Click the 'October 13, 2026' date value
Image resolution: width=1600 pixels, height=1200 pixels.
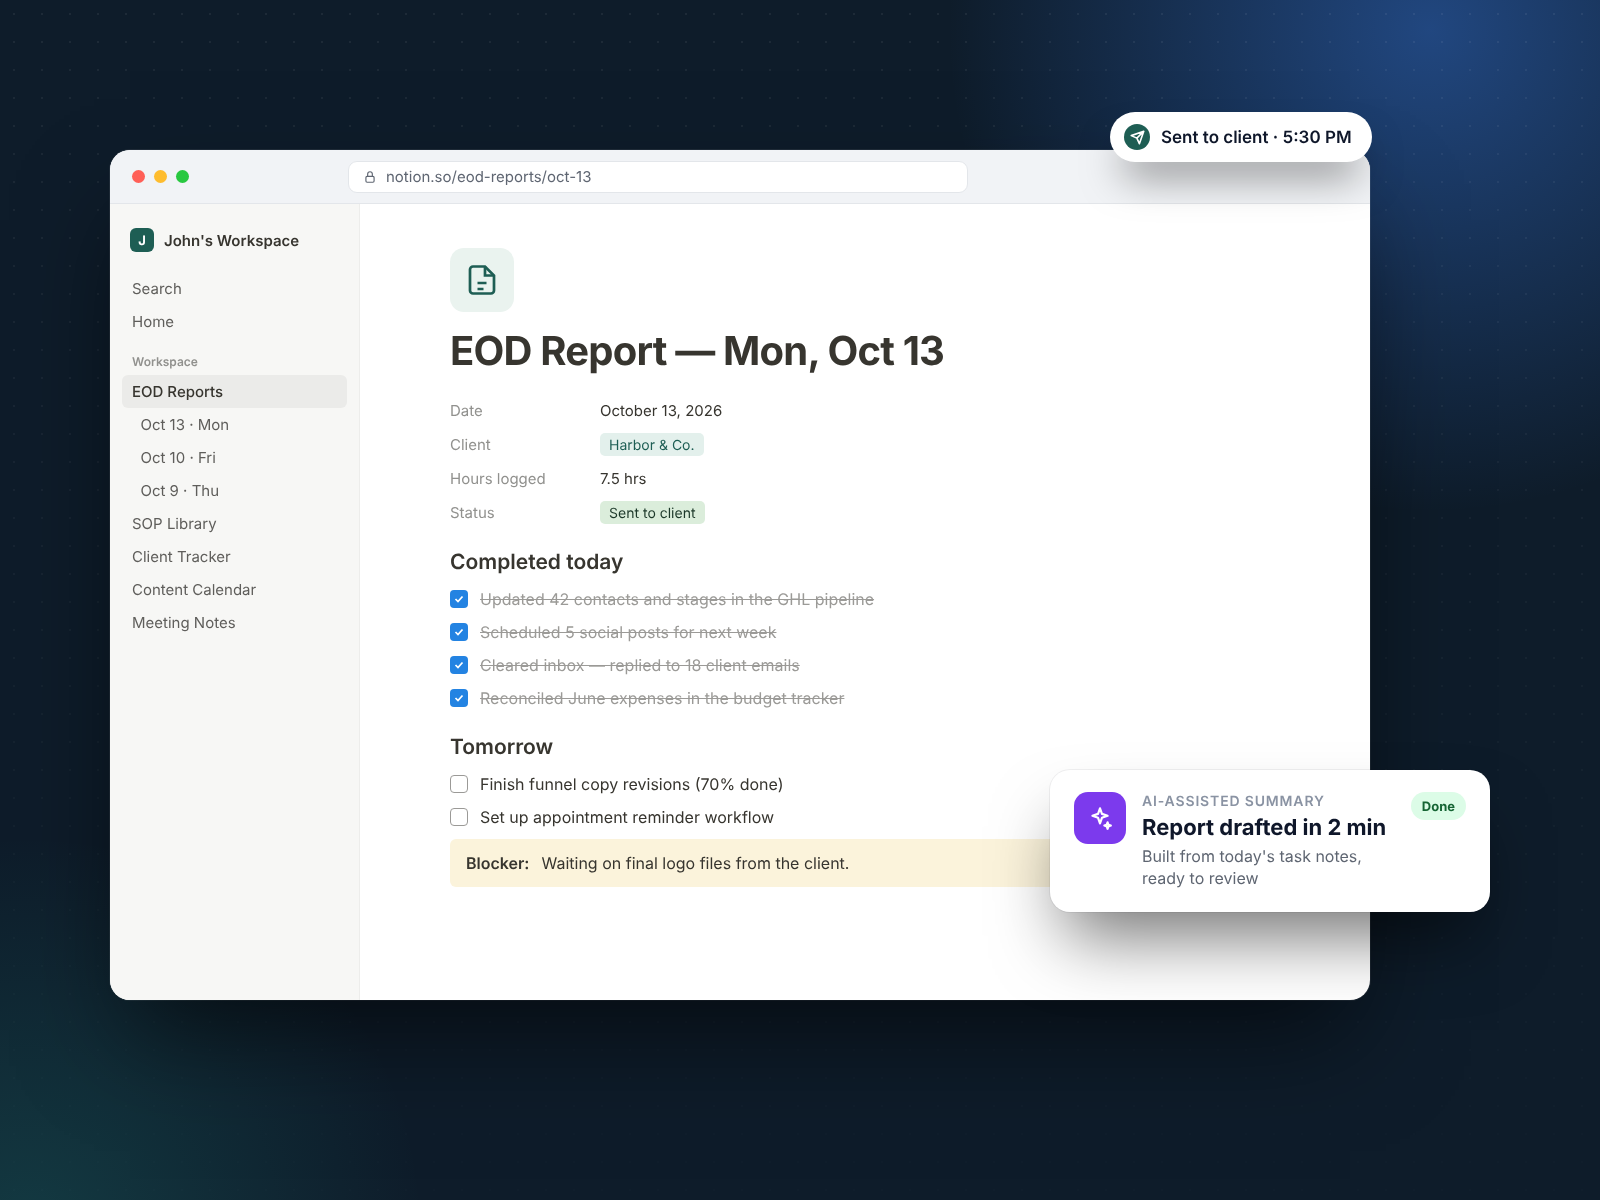click(x=661, y=411)
